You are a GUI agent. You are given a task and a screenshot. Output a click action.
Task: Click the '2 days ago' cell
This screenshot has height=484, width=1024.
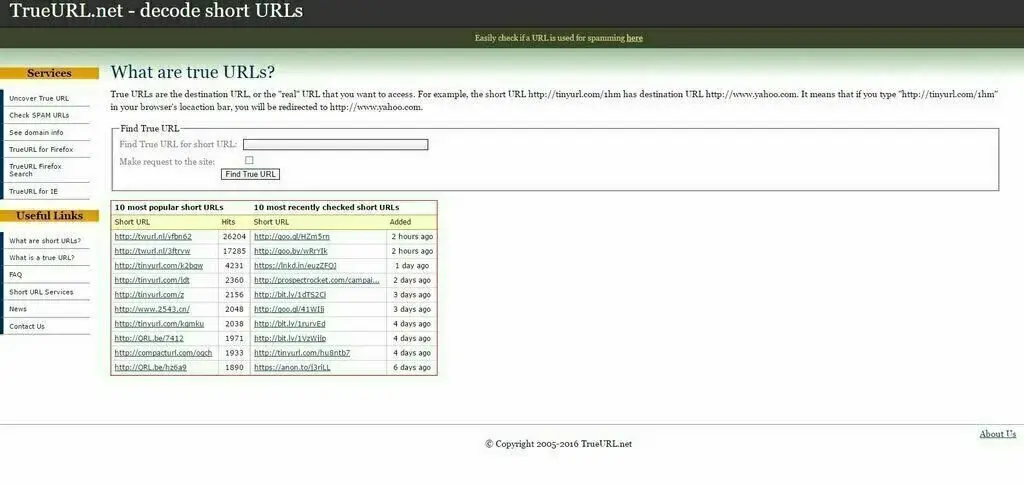pyautogui.click(x=412, y=280)
